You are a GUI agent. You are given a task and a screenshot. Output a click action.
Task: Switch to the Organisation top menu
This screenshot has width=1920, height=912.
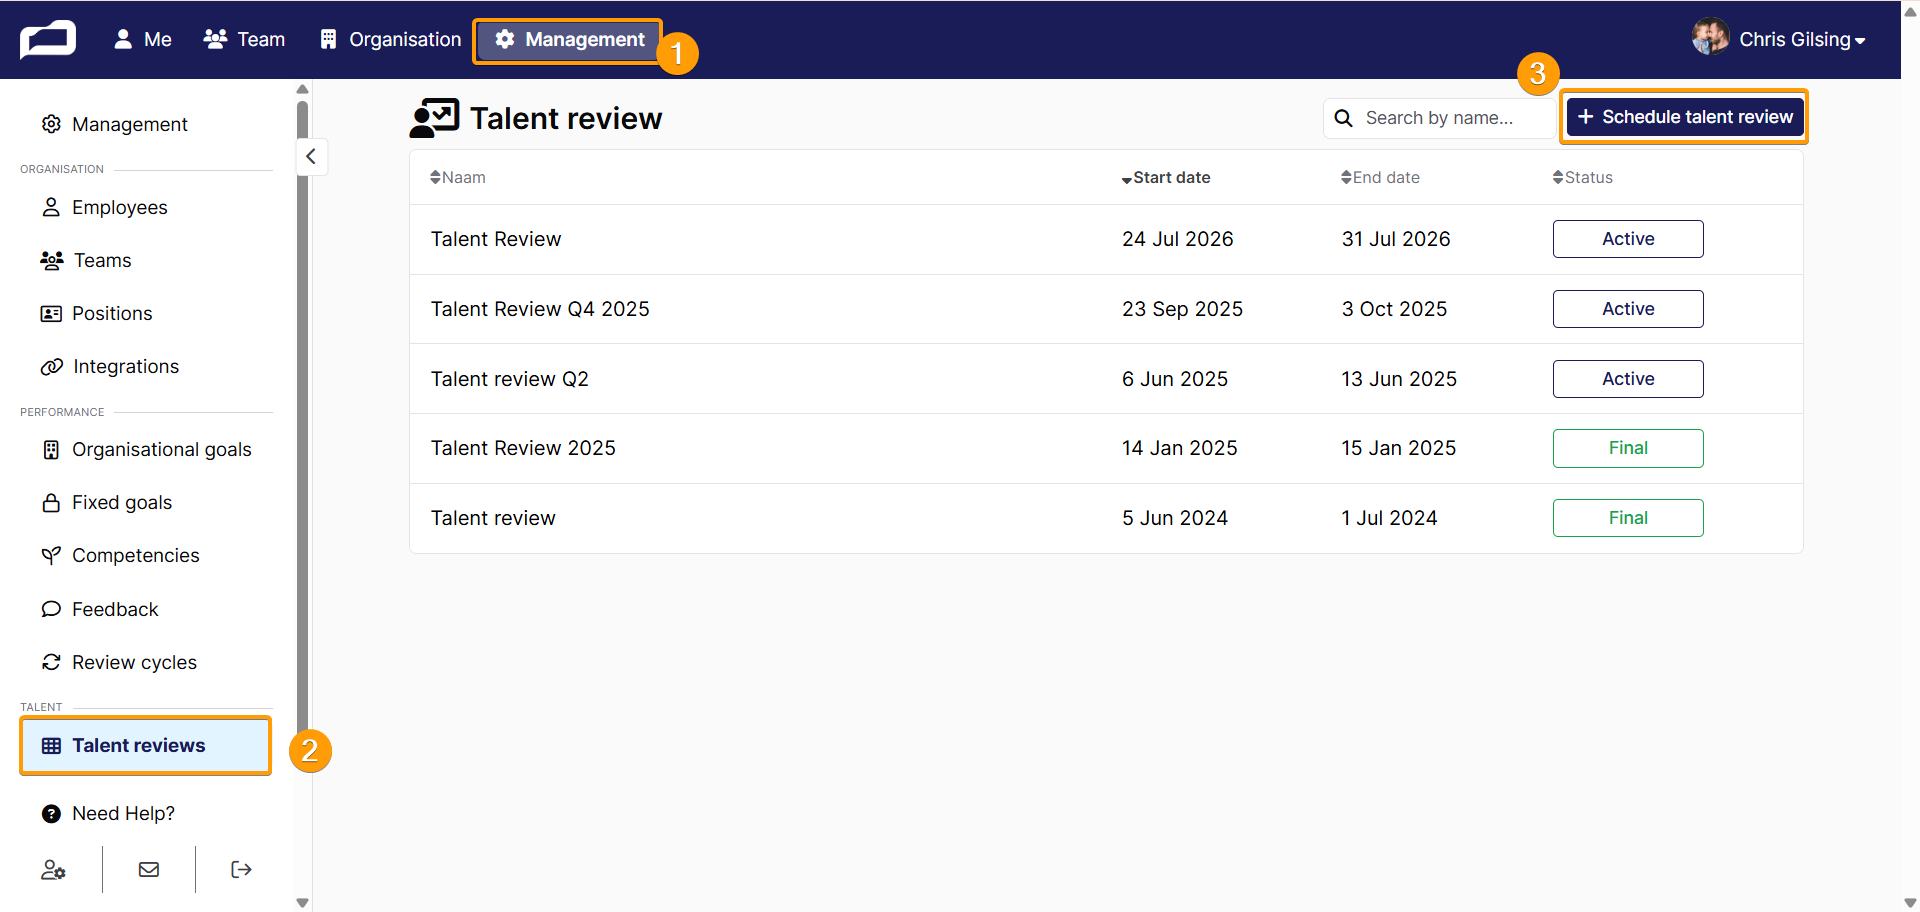[x=390, y=39]
